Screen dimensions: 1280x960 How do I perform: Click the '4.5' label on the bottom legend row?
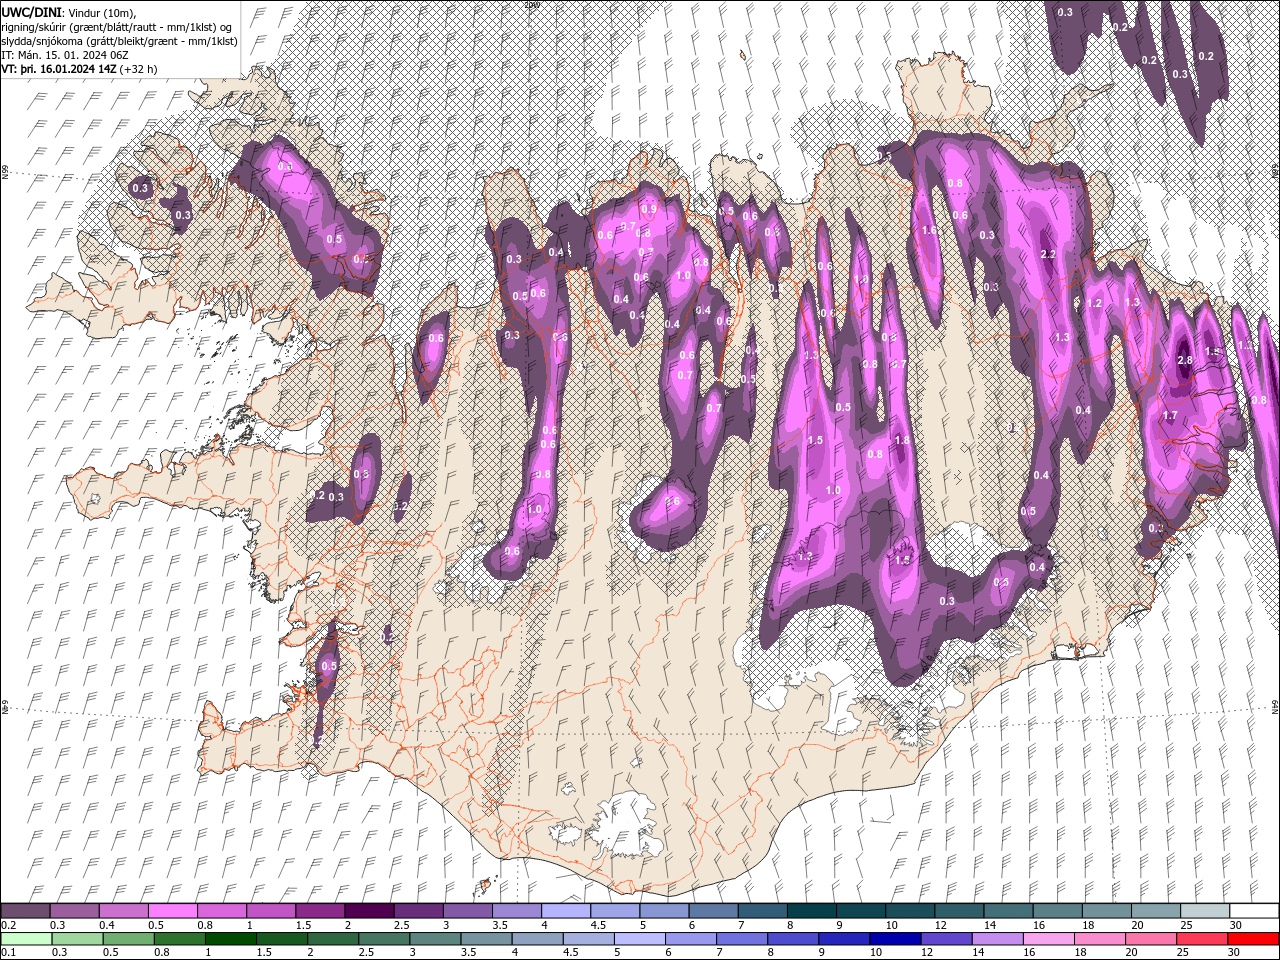[x=571, y=953]
